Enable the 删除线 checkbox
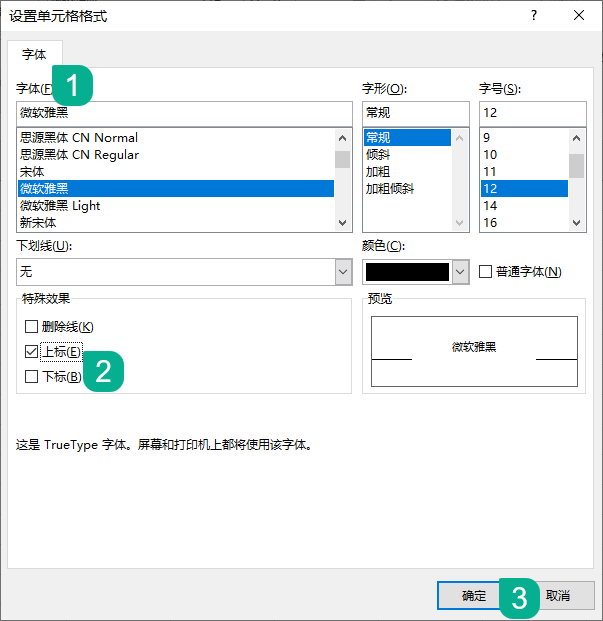The image size is (603, 621). pos(31,327)
